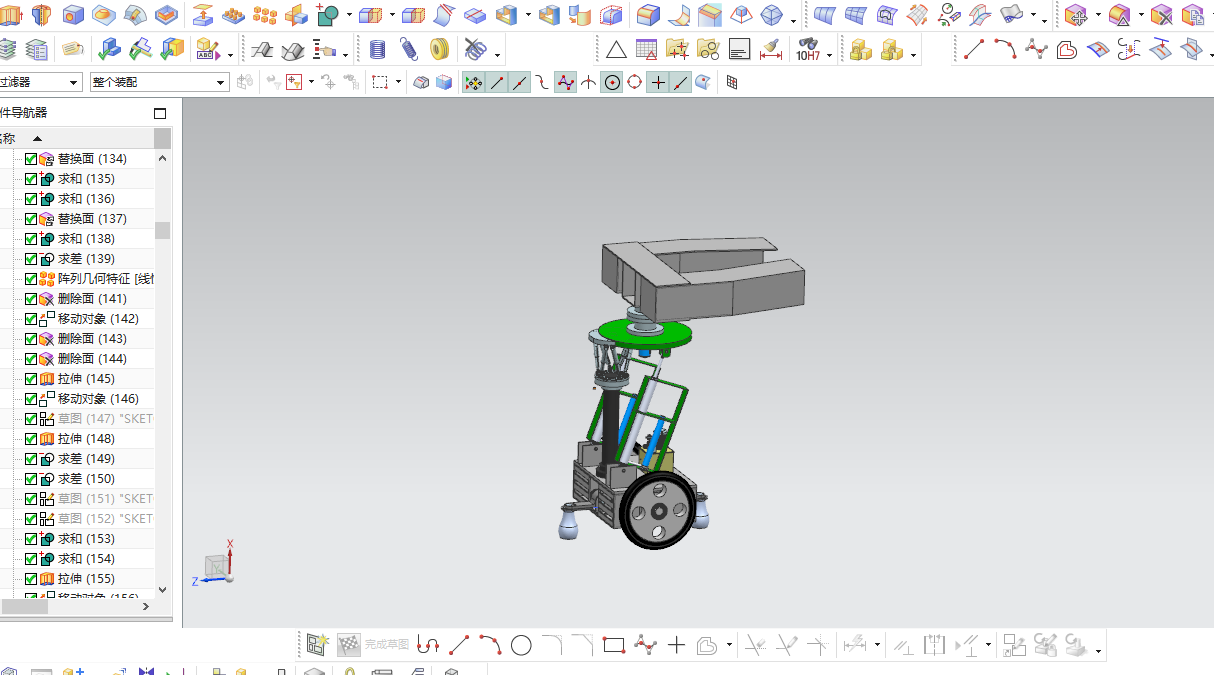Open the Delete Face tool
The image size is (1214, 675).
pyautogui.click(x=1161, y=15)
